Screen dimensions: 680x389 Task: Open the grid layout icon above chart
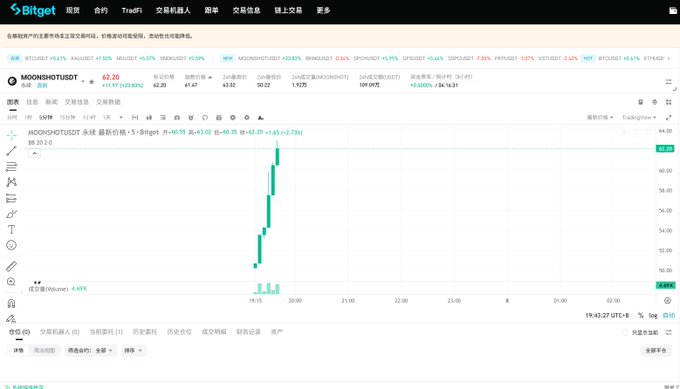[668, 102]
